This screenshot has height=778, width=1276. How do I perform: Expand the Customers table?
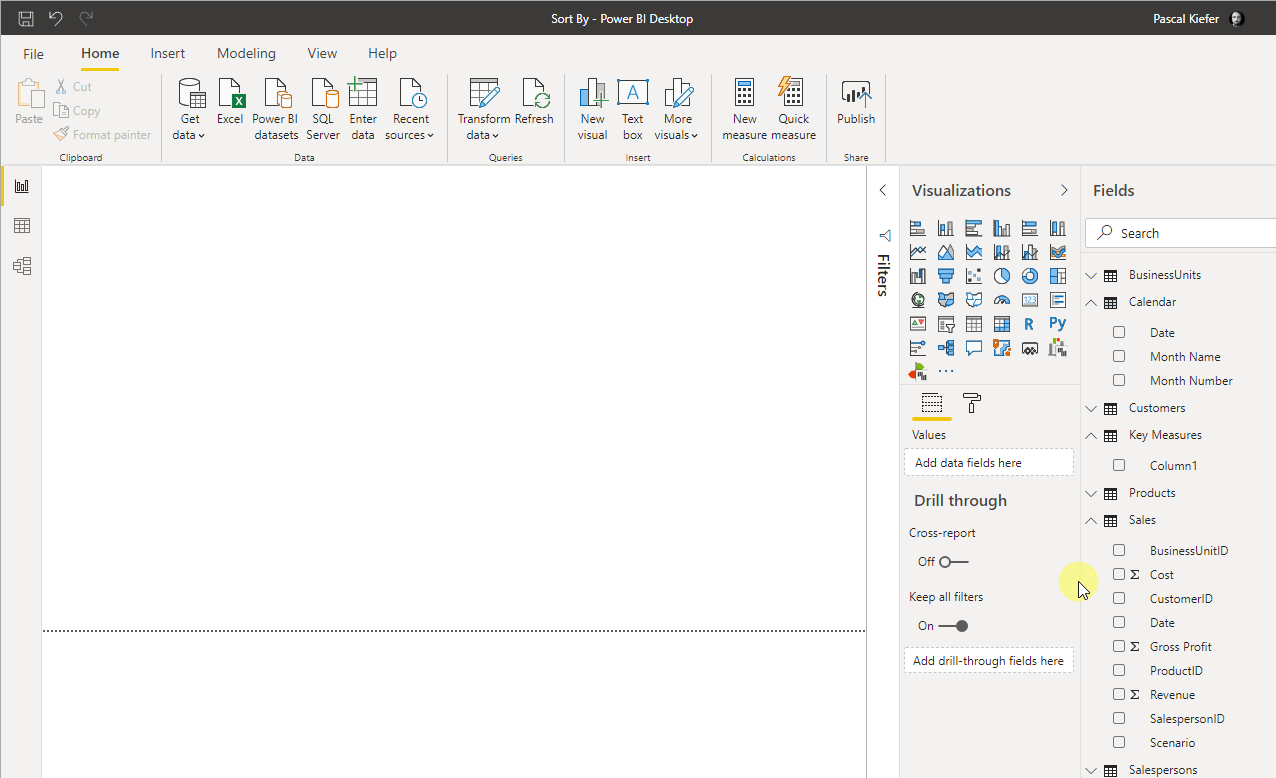coord(1090,408)
